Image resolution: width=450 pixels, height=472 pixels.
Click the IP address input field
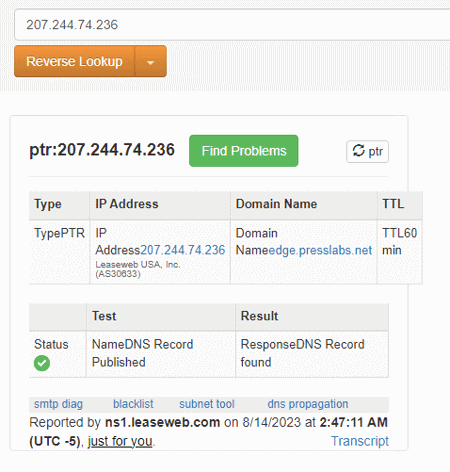click(232, 25)
